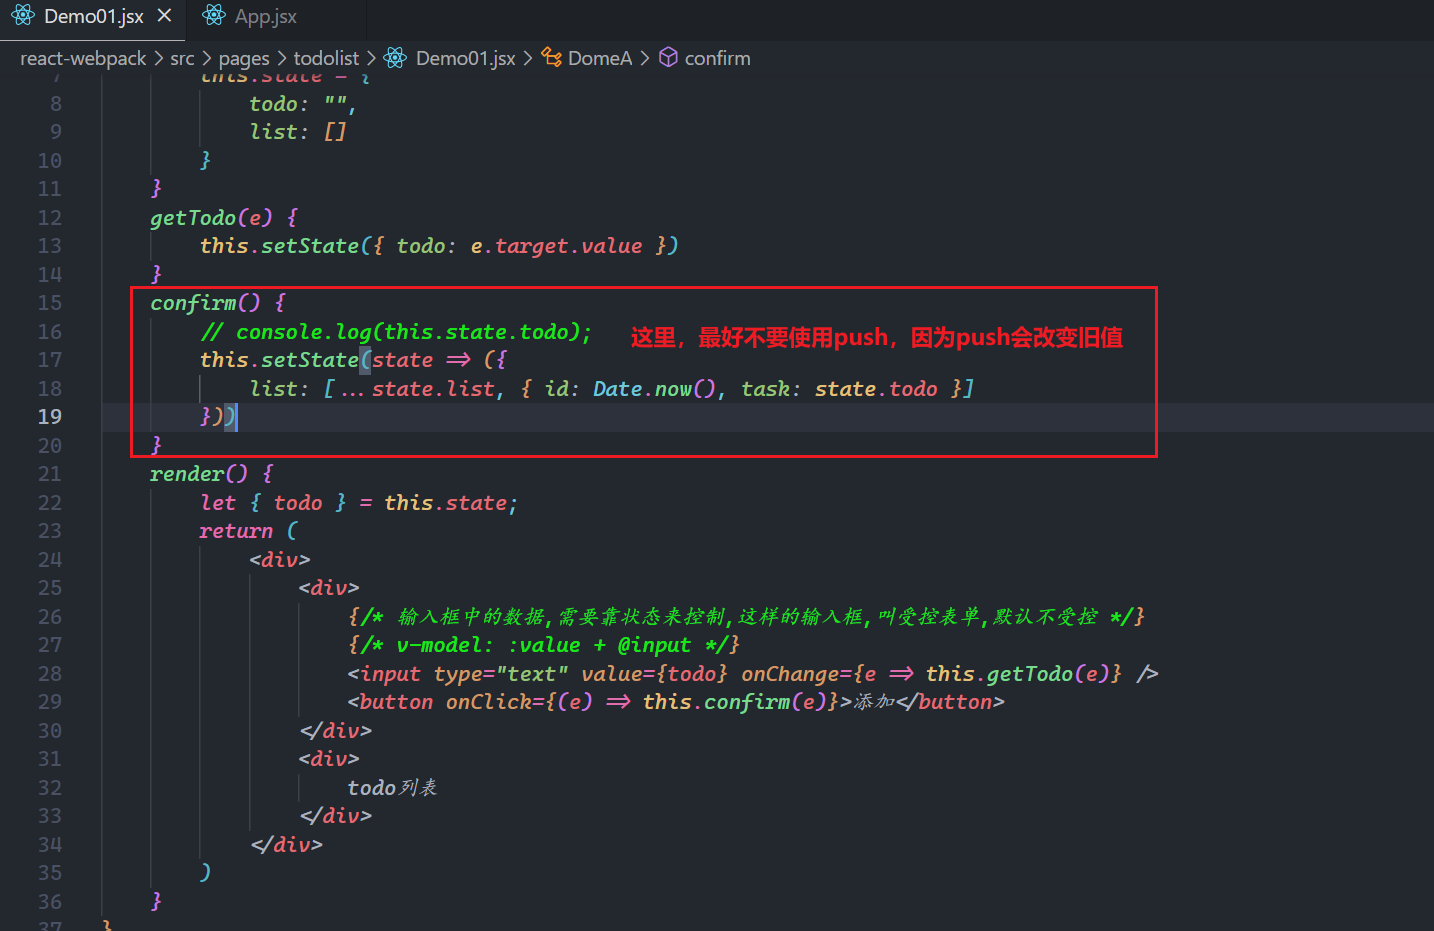
Task: Click the React icon on App.jsx tab
Action: [x=213, y=16]
